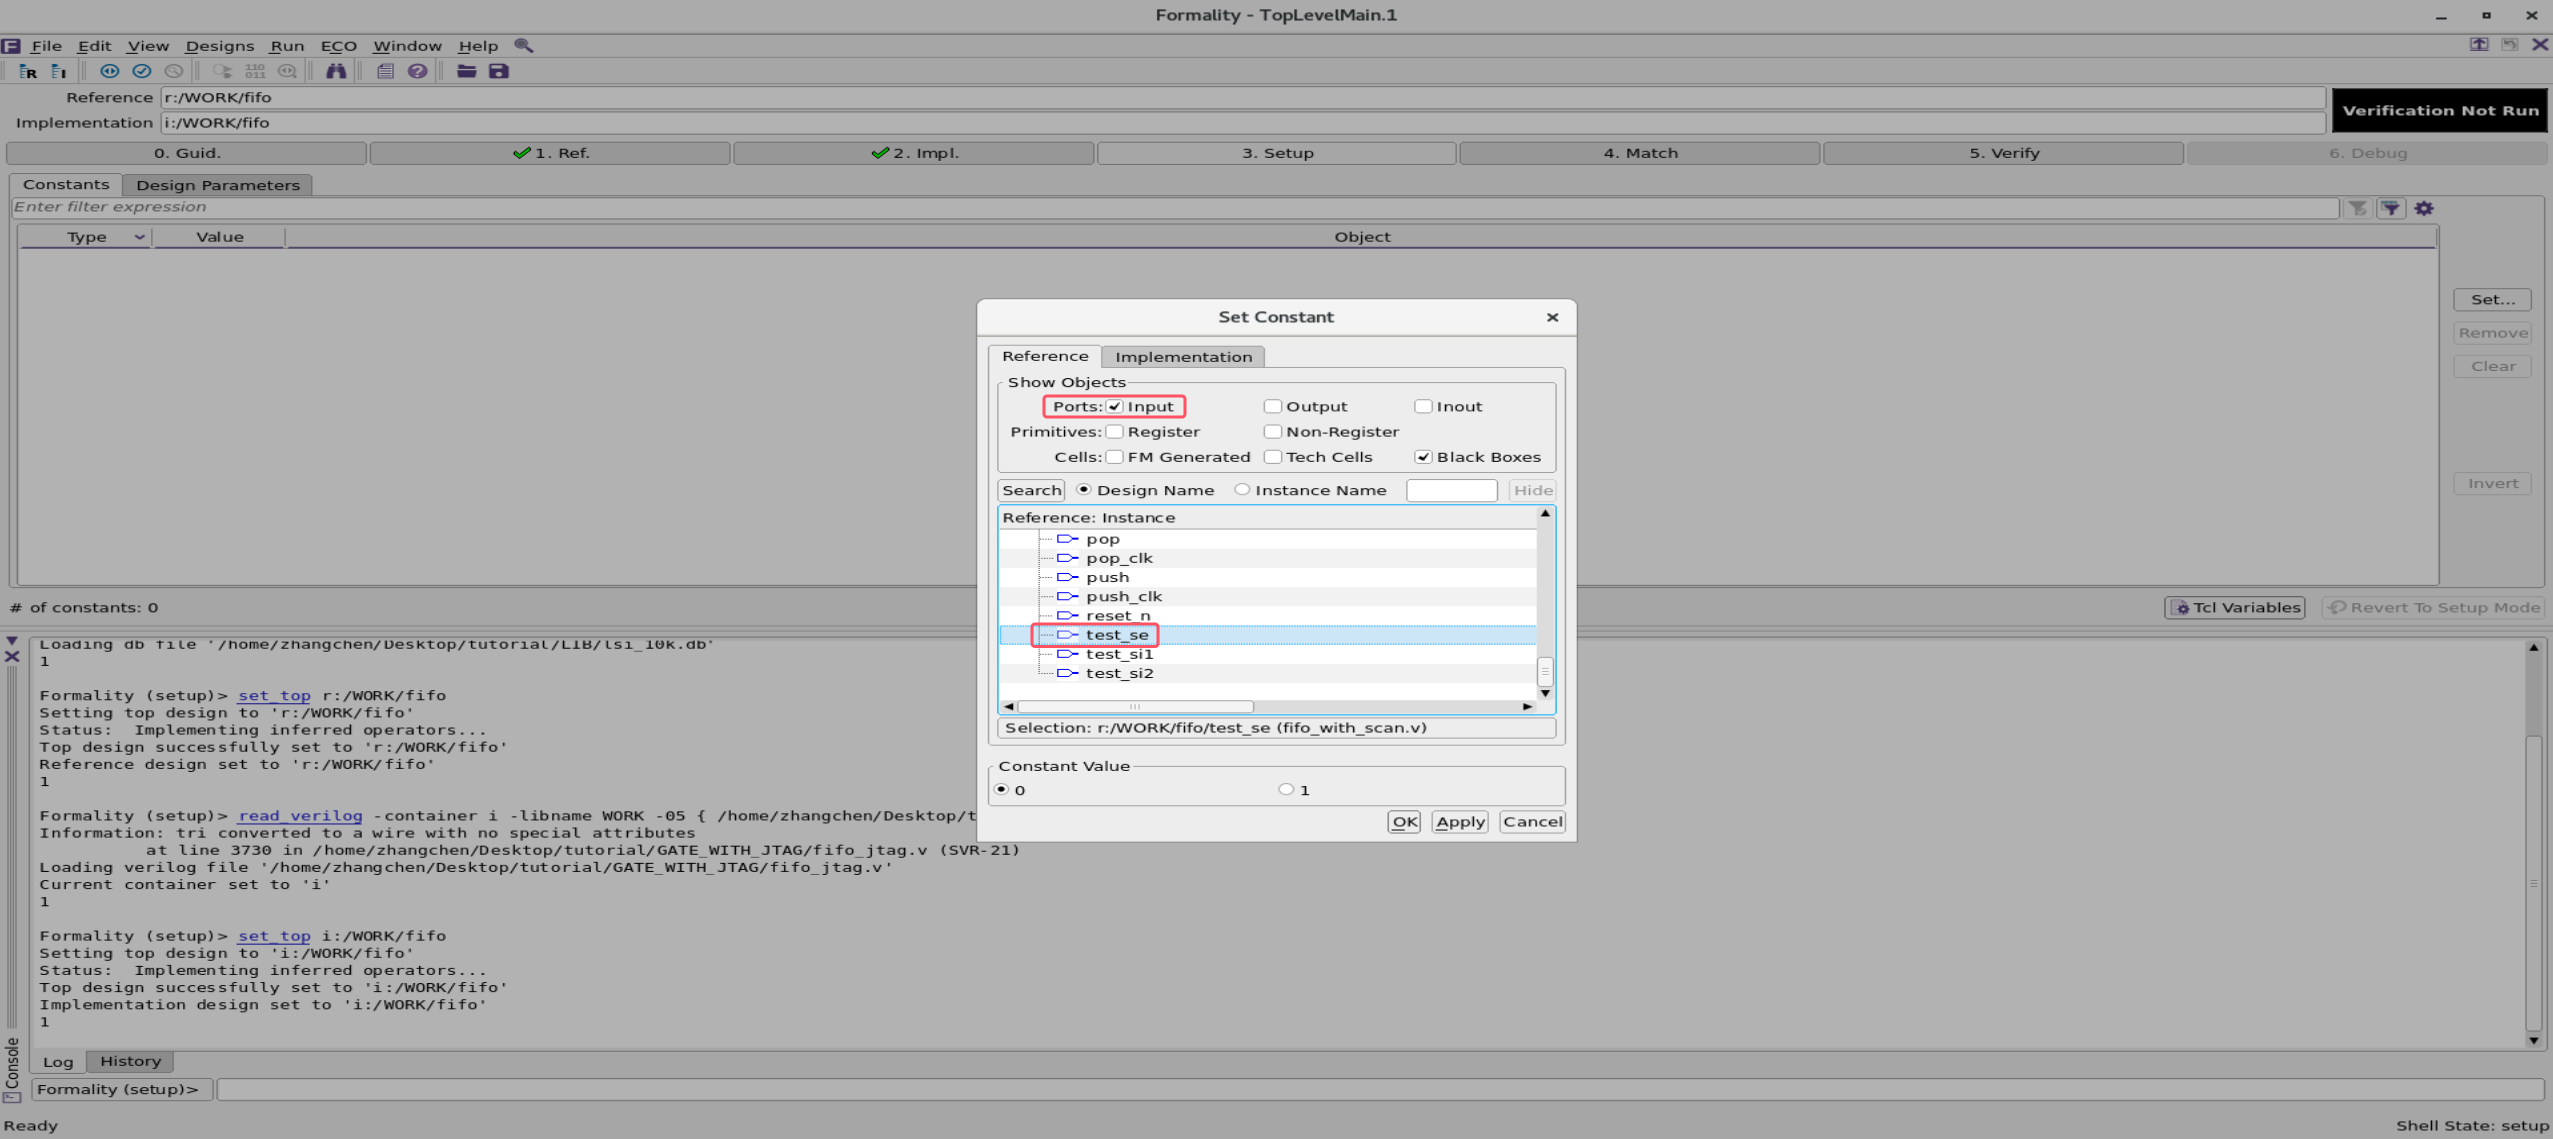Save the session with the disk toolbar icon
Image resolution: width=2553 pixels, height=1139 pixels.
click(498, 71)
